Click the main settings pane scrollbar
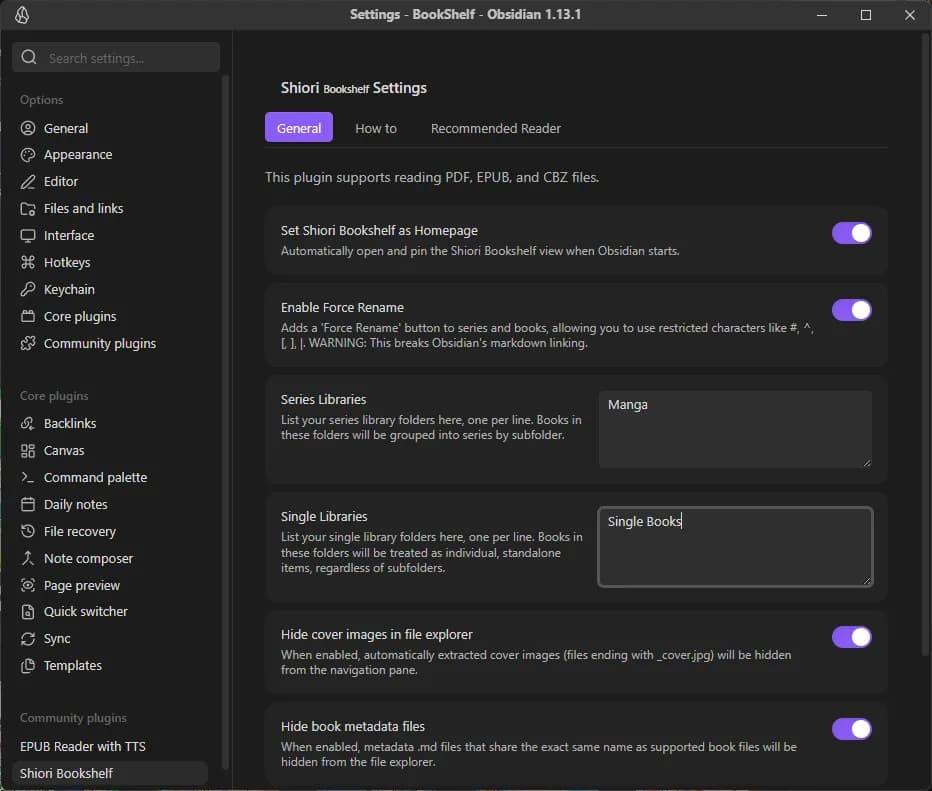 pos(926,345)
